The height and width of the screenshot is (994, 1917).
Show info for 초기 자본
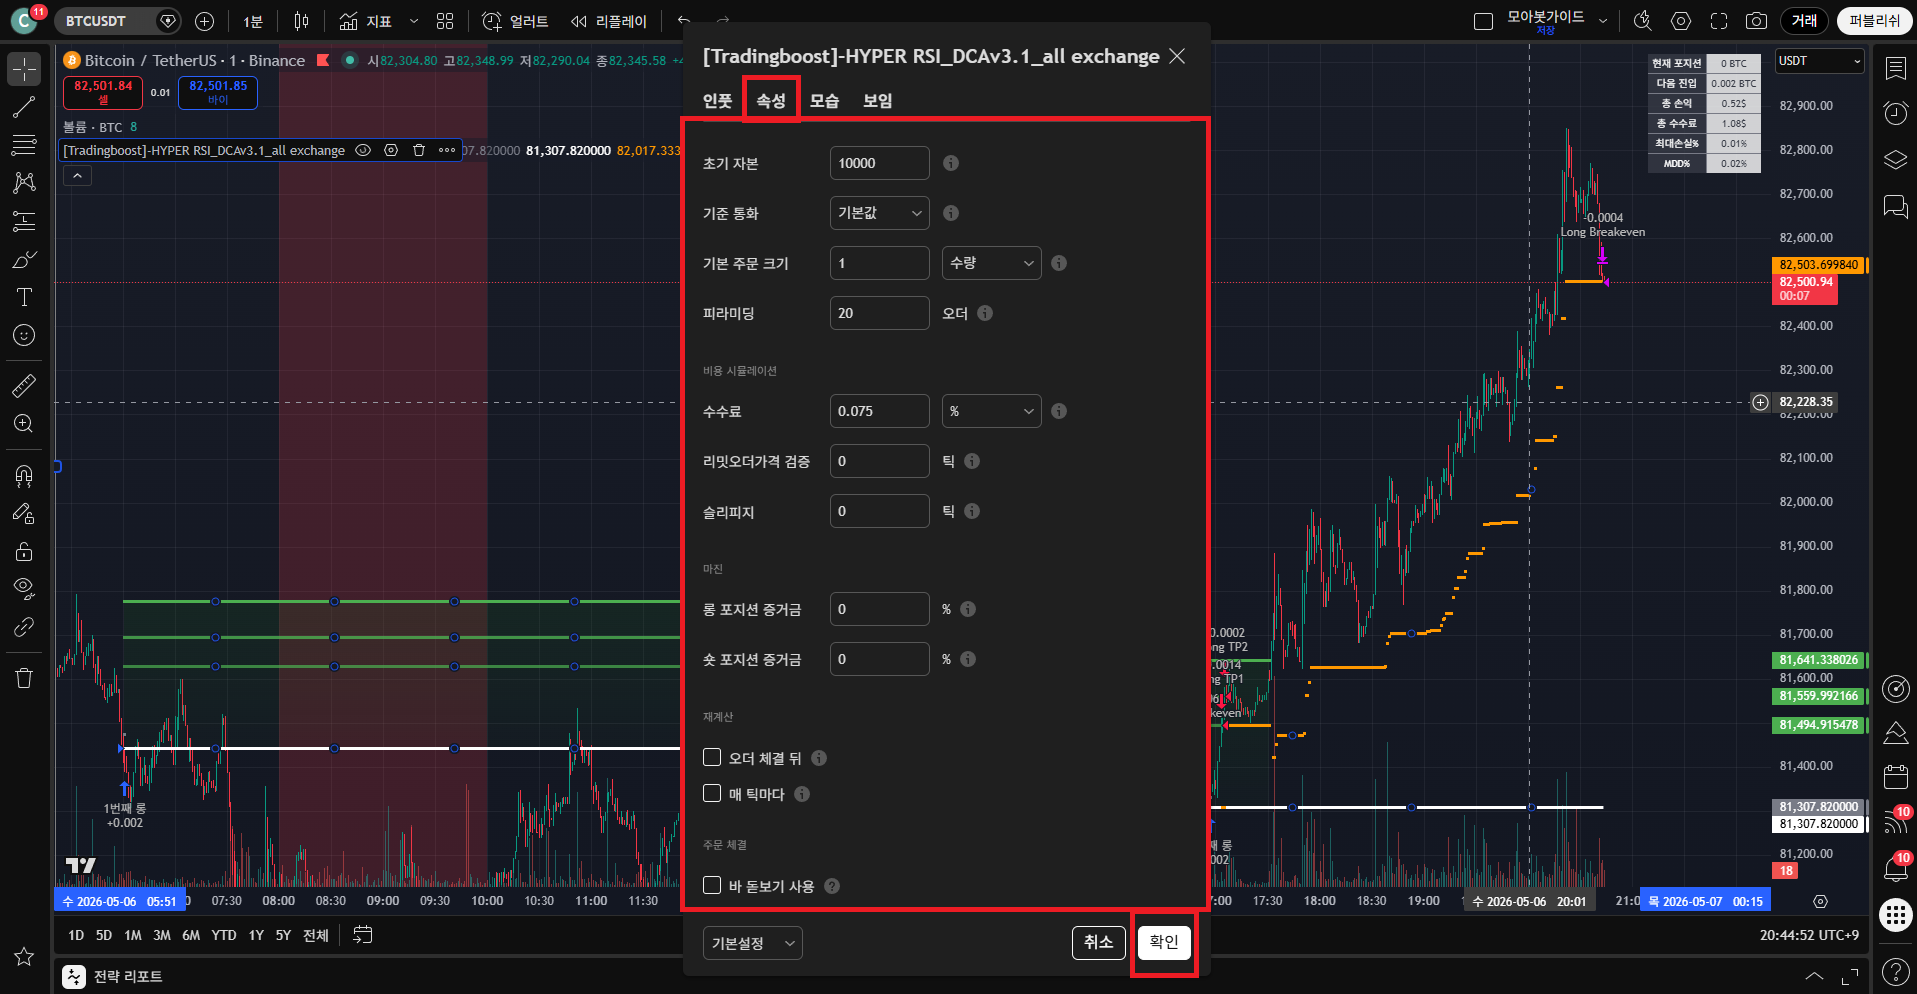951,163
